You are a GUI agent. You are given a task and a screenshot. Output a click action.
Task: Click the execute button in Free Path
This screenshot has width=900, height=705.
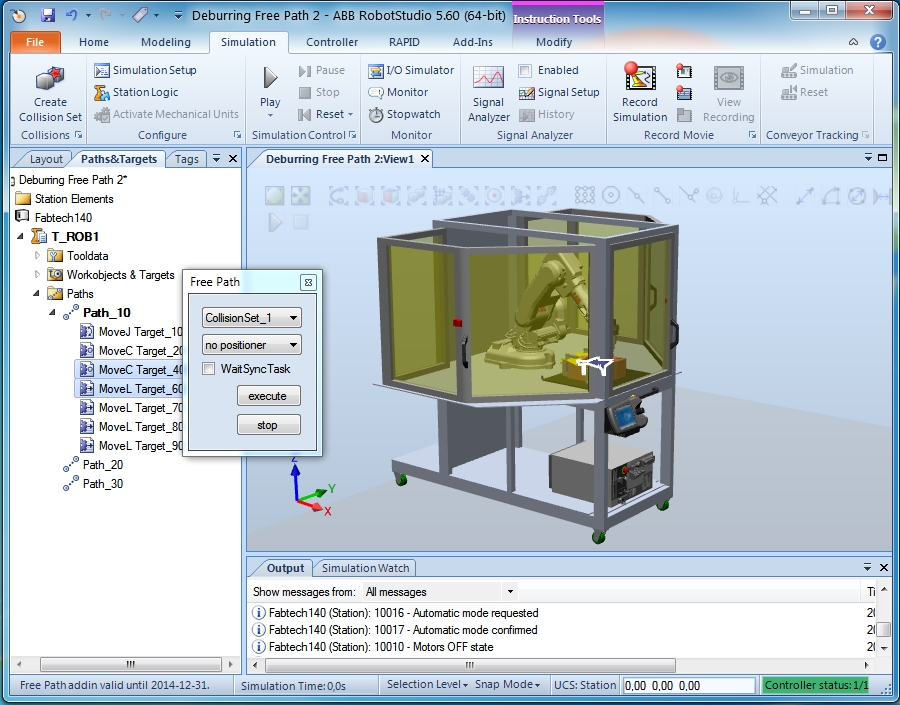coord(268,396)
